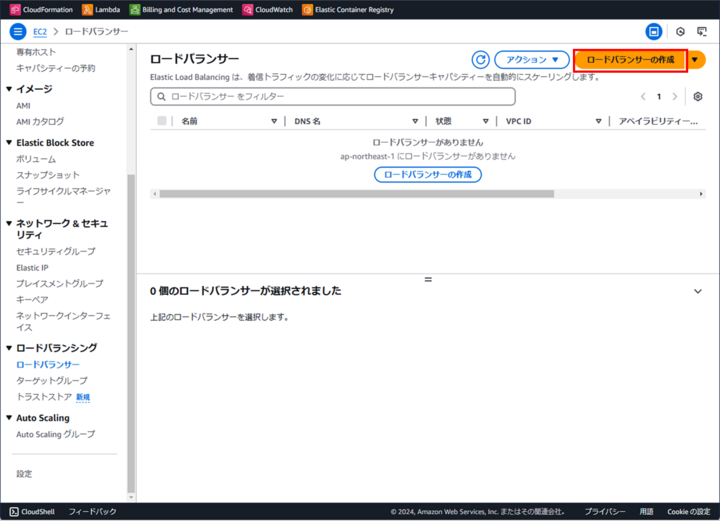
Task: Collapse the Elastic Block Store section
Action: pyautogui.click(x=9, y=143)
